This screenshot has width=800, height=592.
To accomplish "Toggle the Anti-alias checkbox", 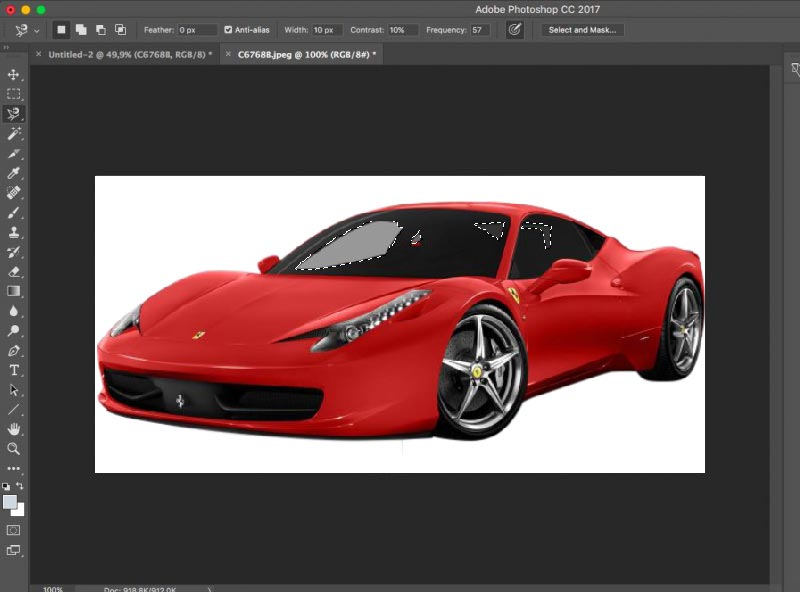I will pos(229,30).
